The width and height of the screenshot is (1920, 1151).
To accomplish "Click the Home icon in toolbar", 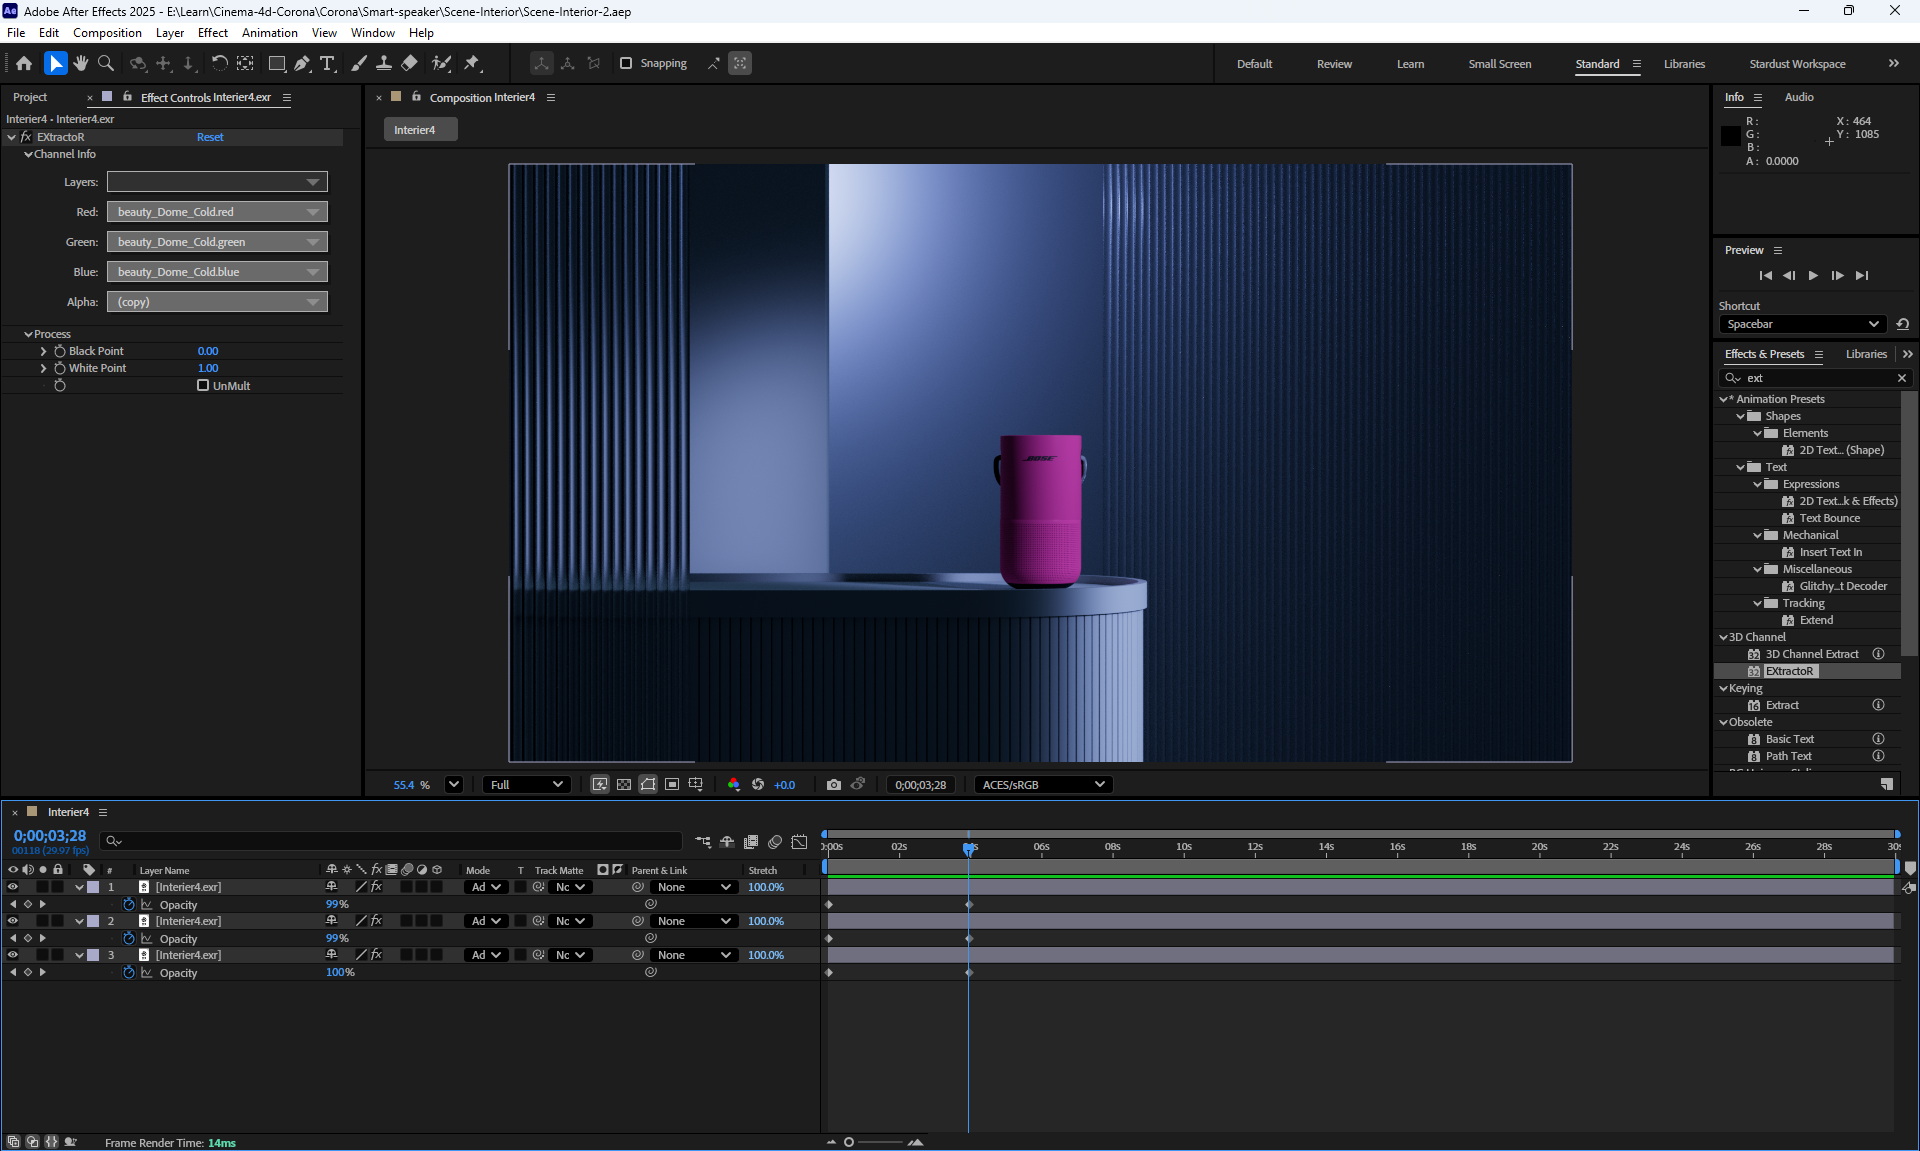I will coord(24,63).
